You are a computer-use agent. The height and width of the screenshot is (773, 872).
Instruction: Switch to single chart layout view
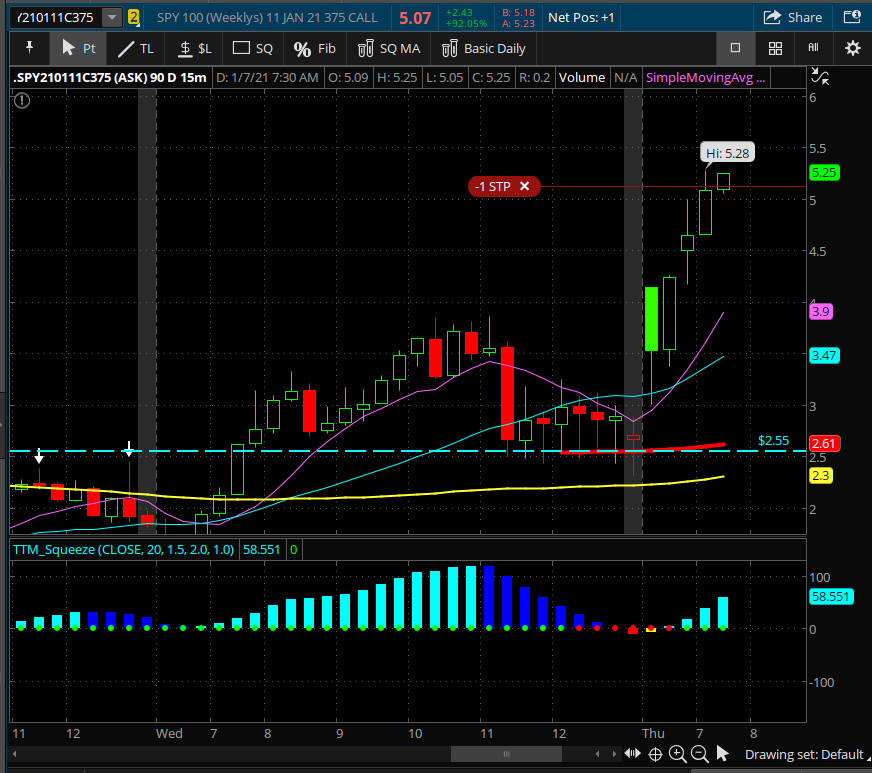click(735, 48)
